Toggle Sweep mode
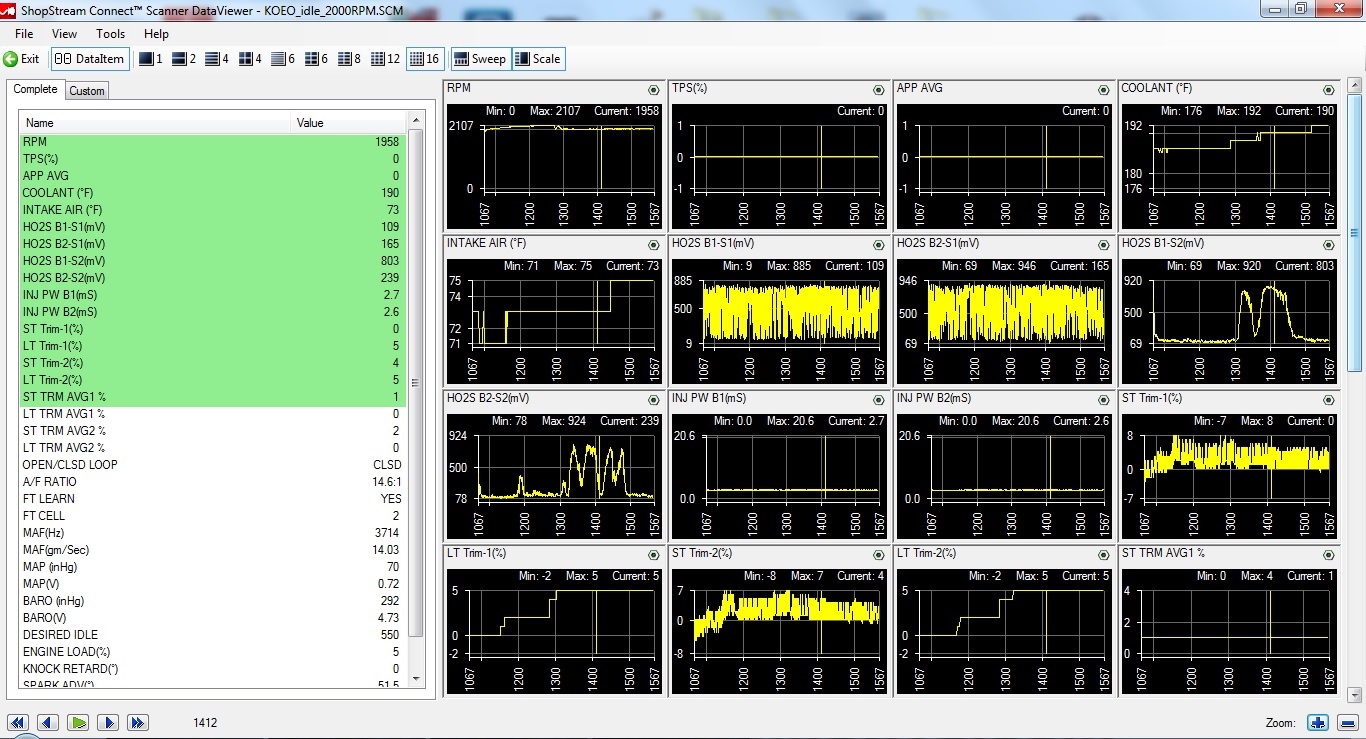The height and width of the screenshot is (739, 1366). 480,59
